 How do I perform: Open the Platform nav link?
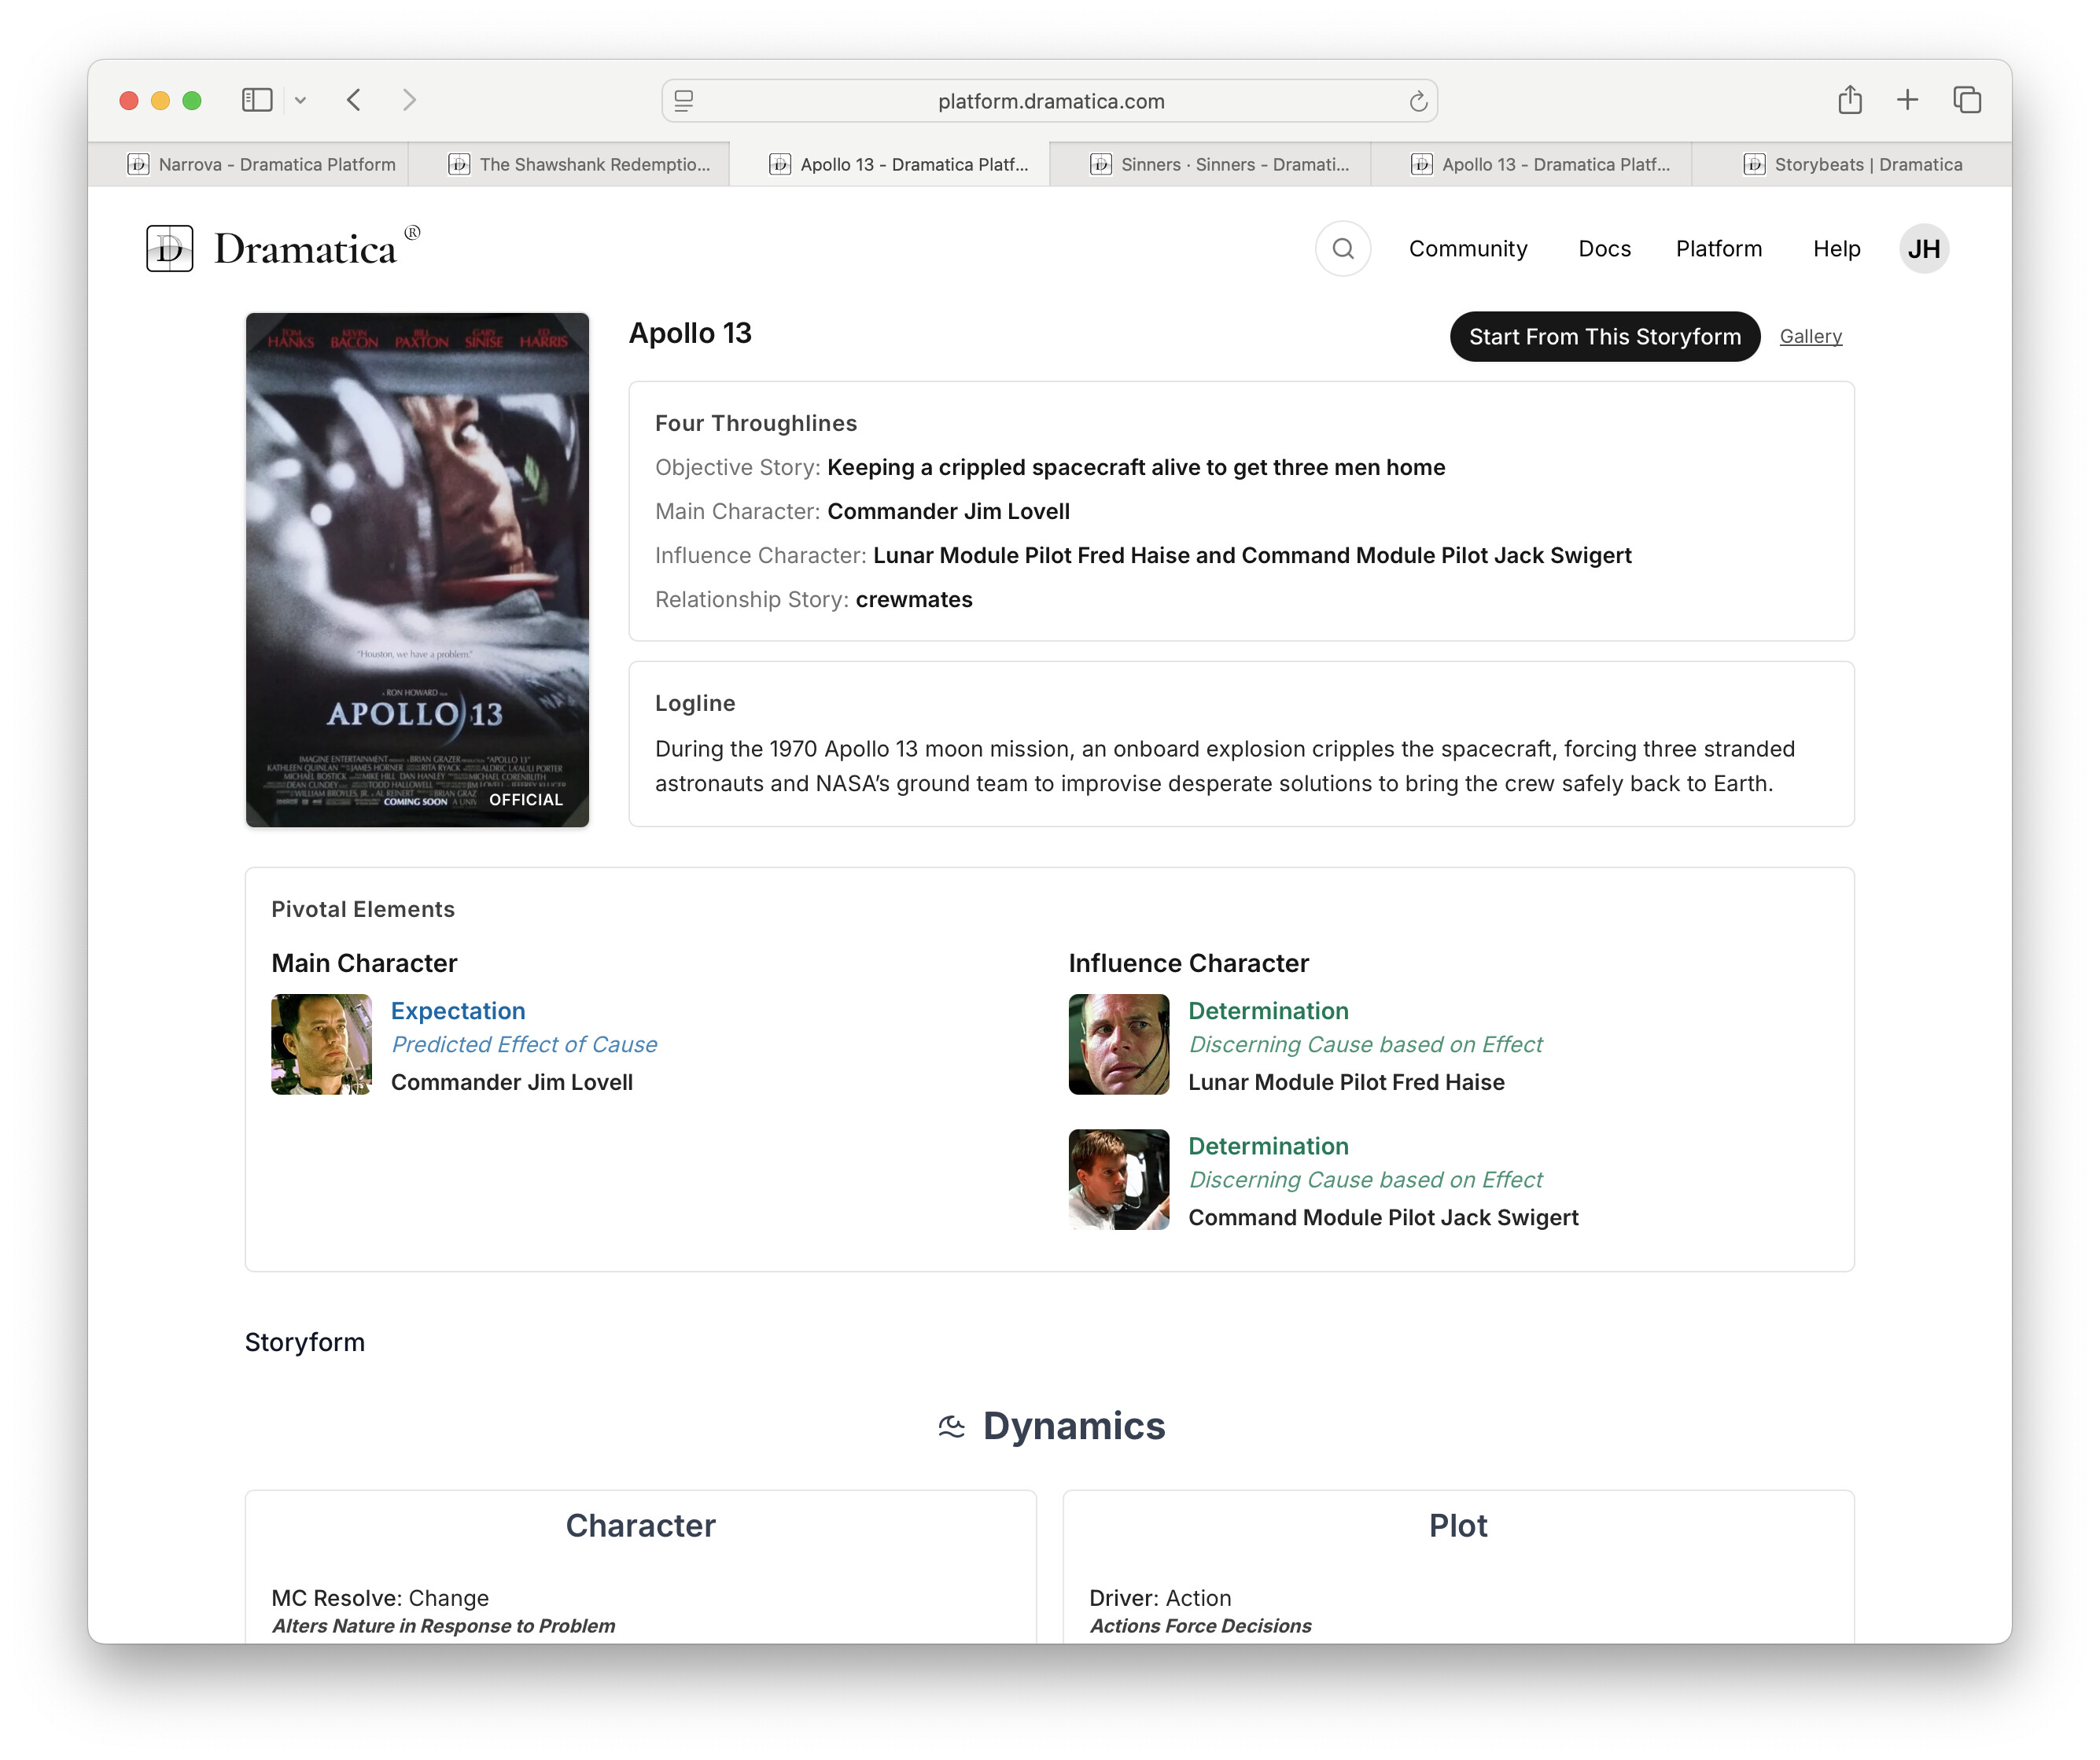coord(1718,248)
